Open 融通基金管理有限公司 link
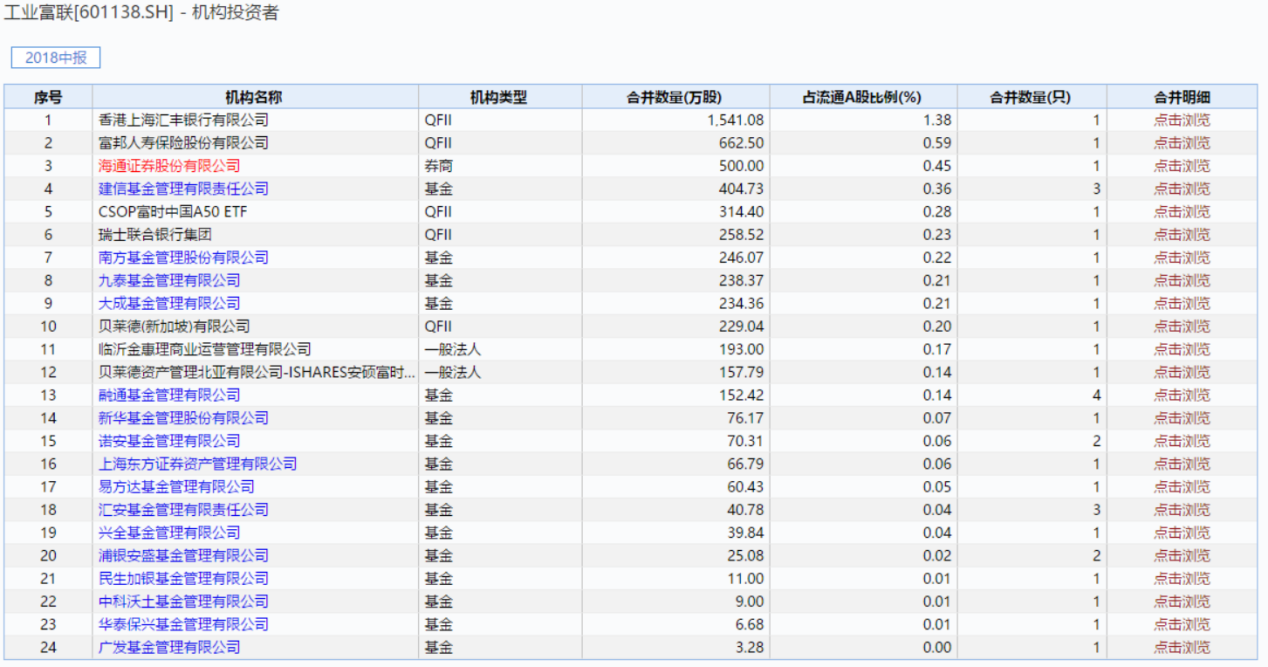This screenshot has height=667, width=1268. point(170,395)
